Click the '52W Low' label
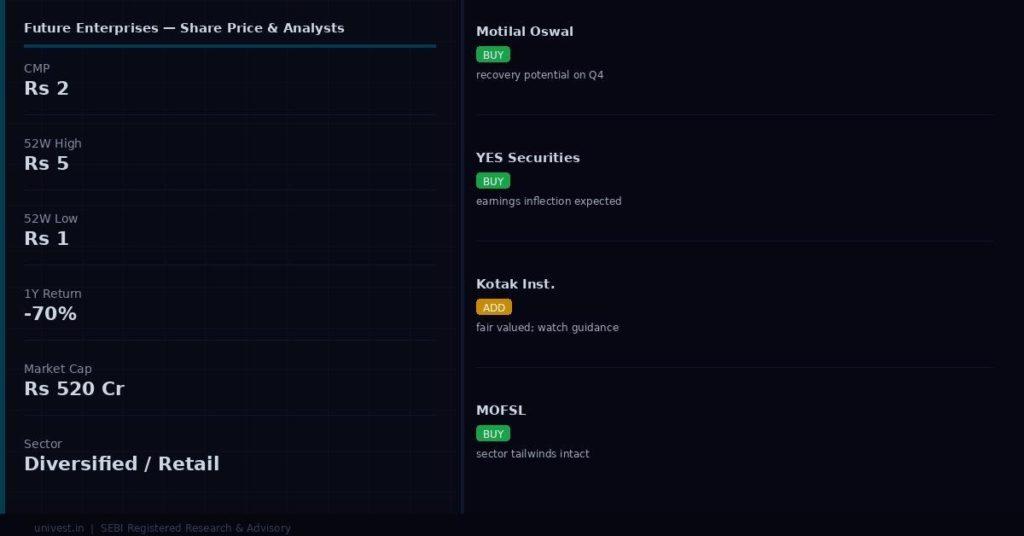1024x536 pixels. click(x=51, y=219)
